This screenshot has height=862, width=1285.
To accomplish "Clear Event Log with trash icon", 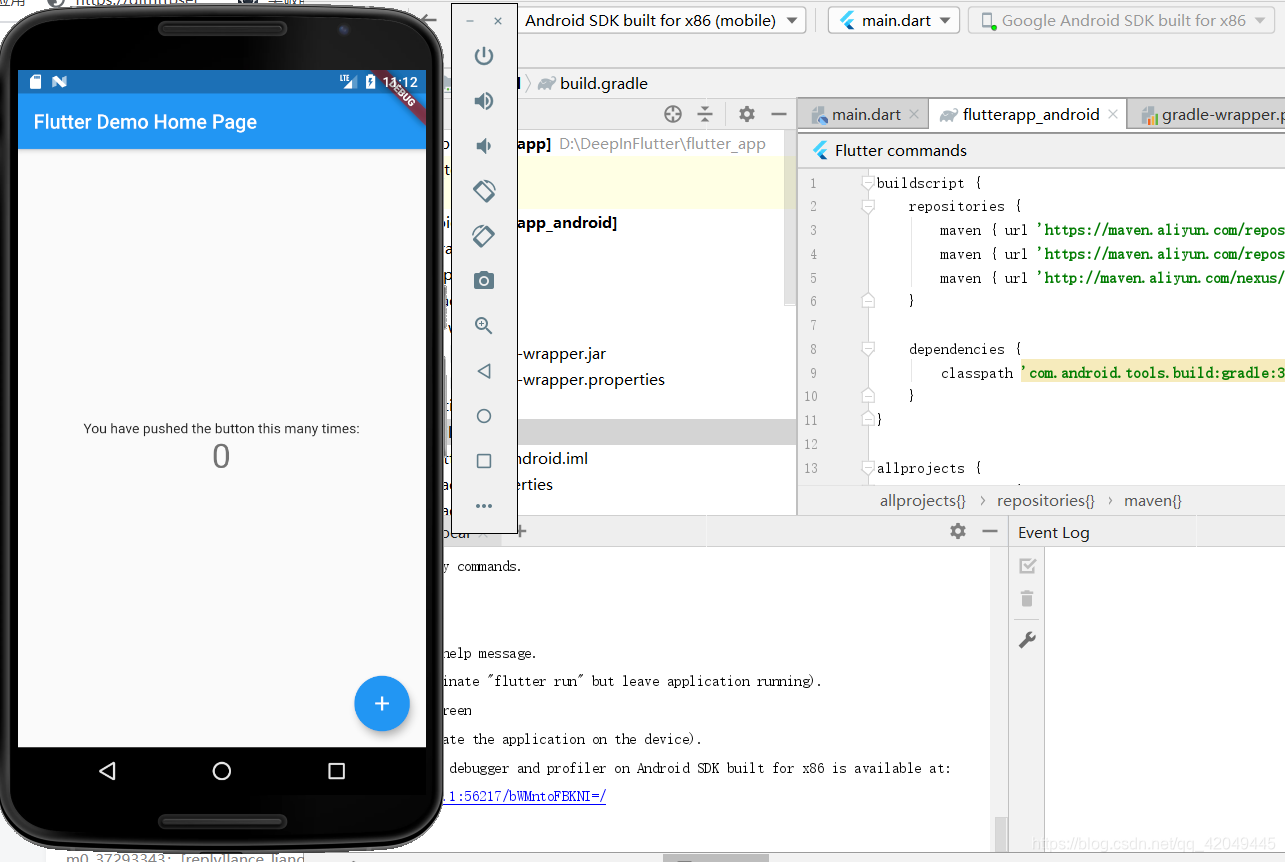I will [1027, 599].
